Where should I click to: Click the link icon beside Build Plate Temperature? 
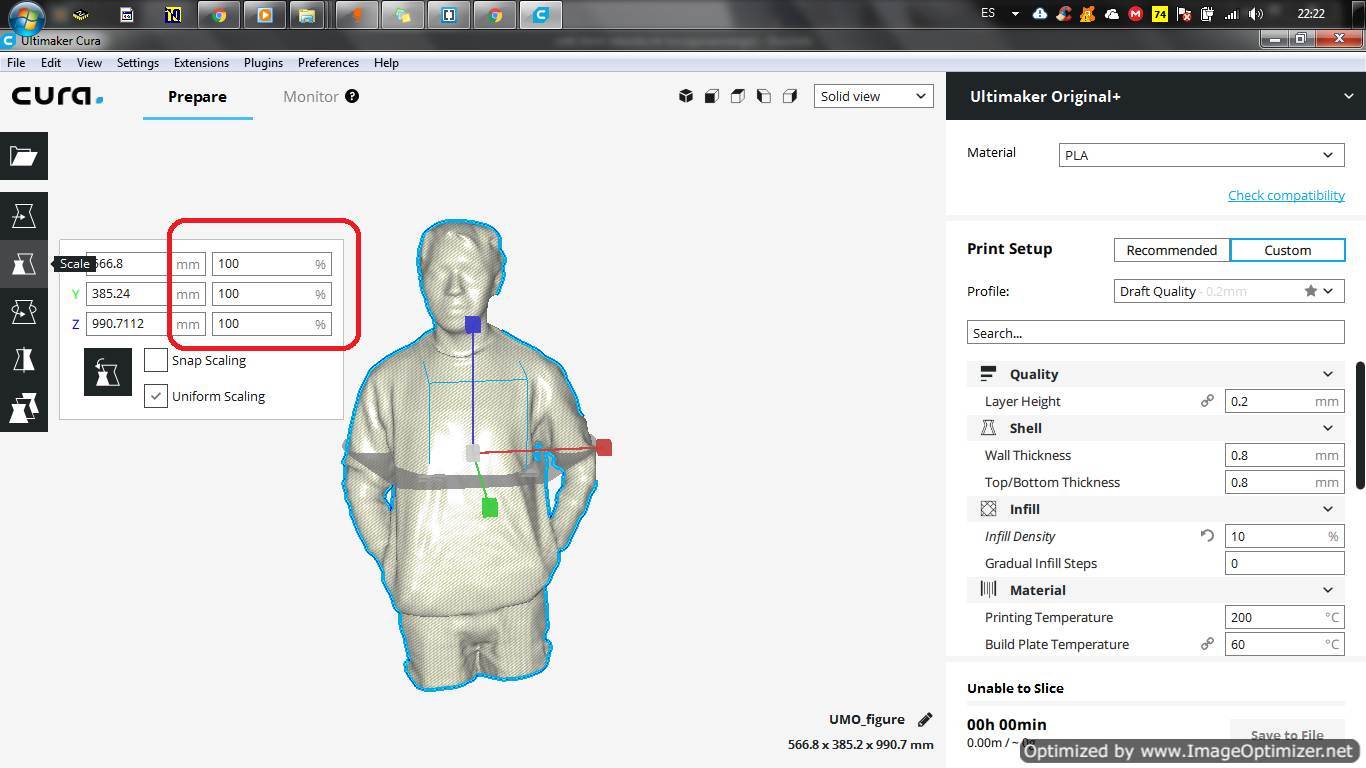pos(1207,644)
